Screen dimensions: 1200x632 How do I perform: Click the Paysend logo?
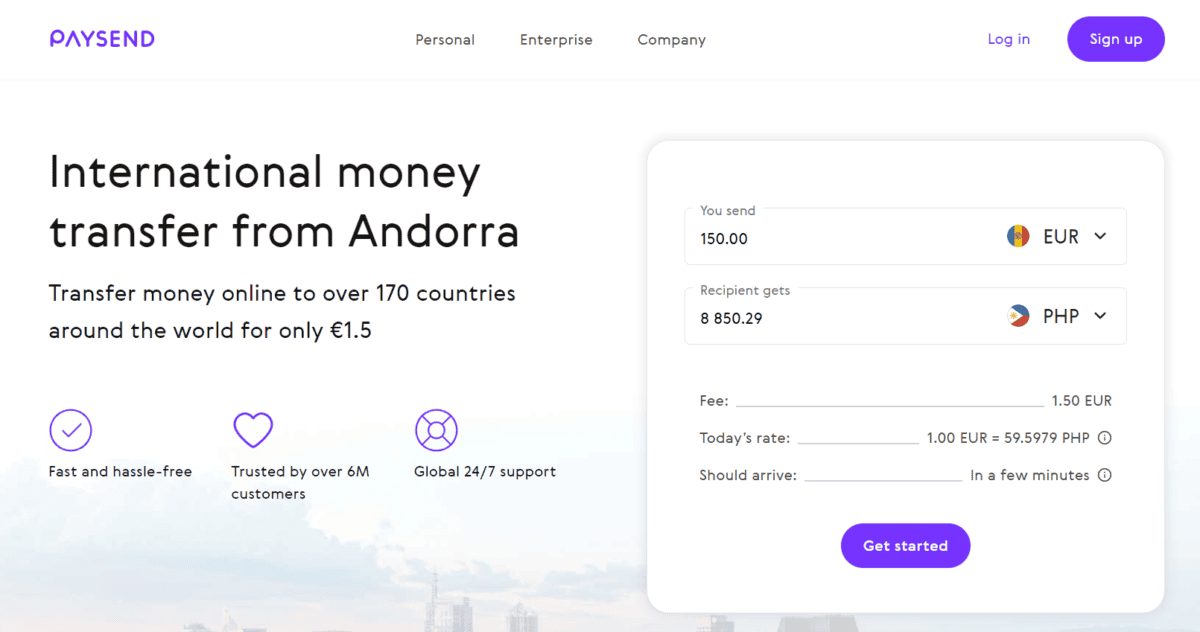coord(101,38)
